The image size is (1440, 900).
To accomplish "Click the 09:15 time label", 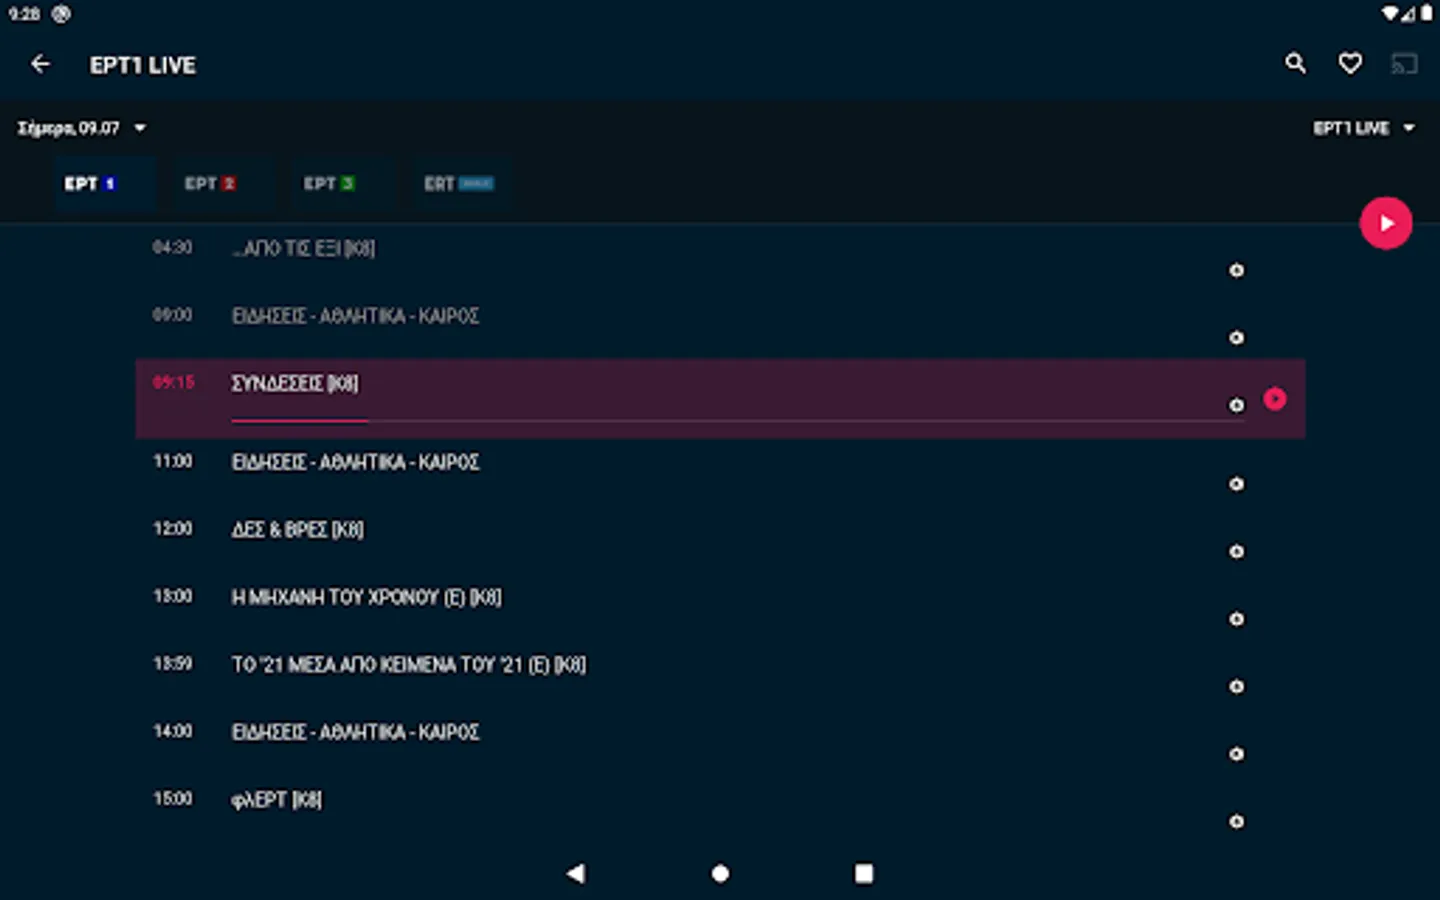I will pos(173,382).
